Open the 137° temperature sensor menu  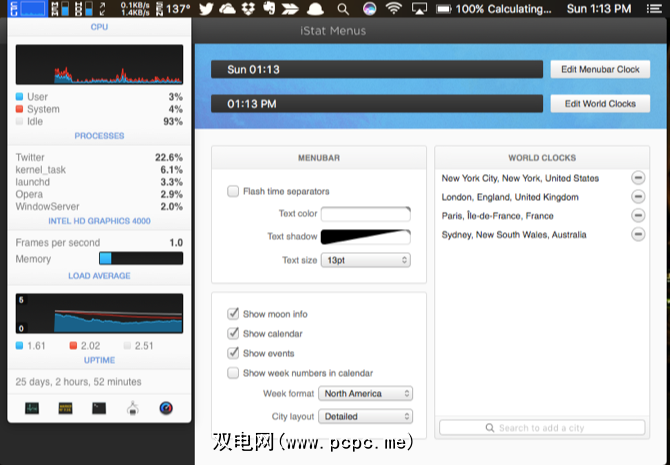click(x=173, y=9)
